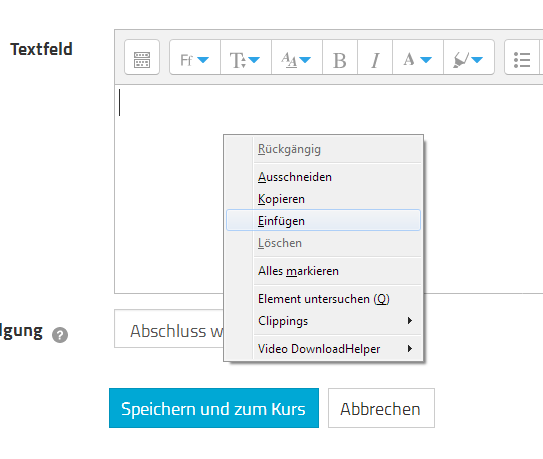Select Einfügen from the context menu
Image resolution: width=543 pixels, height=459 pixels.
(323, 220)
